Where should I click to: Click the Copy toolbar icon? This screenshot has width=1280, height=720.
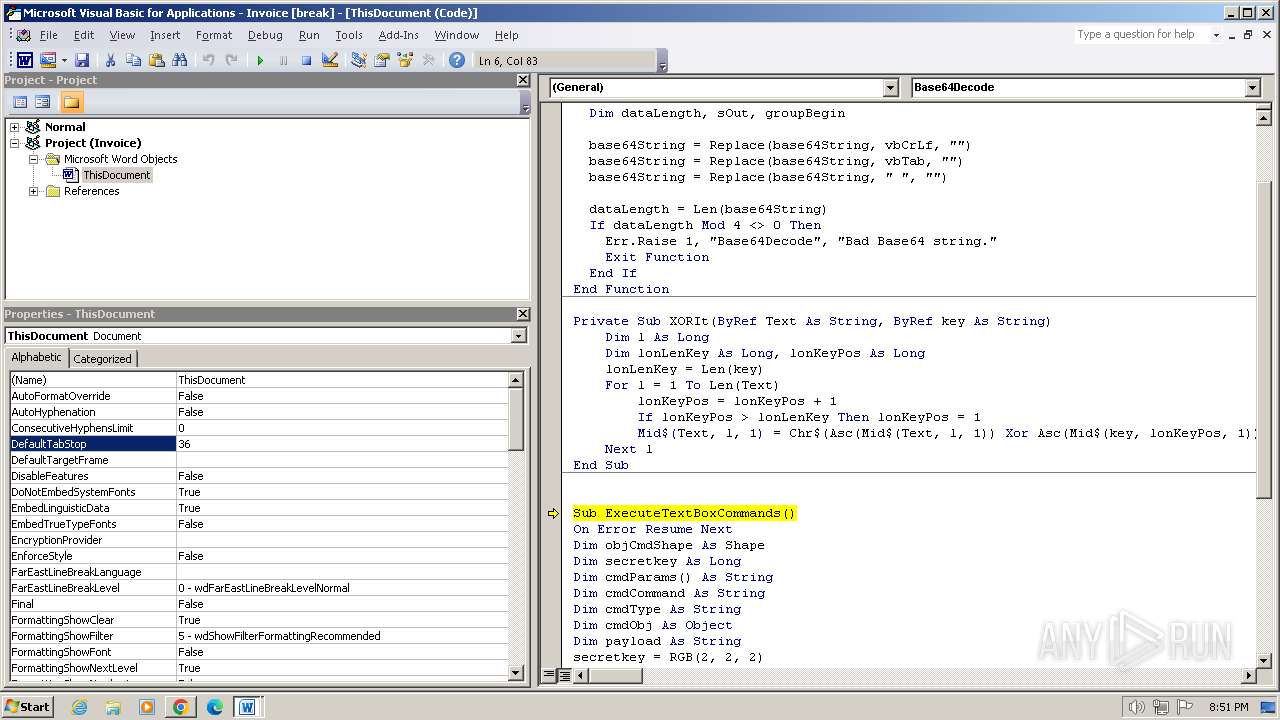point(133,61)
